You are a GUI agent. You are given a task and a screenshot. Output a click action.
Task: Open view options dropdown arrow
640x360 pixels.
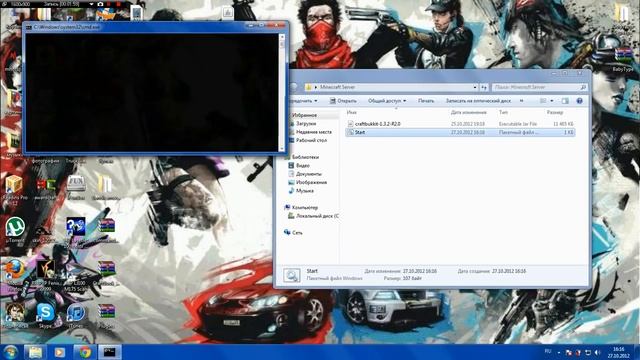coord(552,101)
